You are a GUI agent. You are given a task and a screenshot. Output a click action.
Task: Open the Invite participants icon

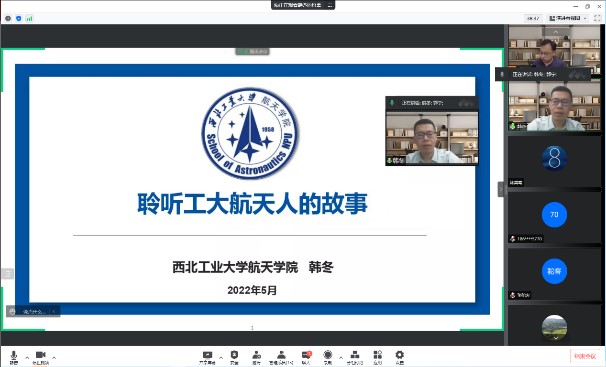[x=257, y=357]
